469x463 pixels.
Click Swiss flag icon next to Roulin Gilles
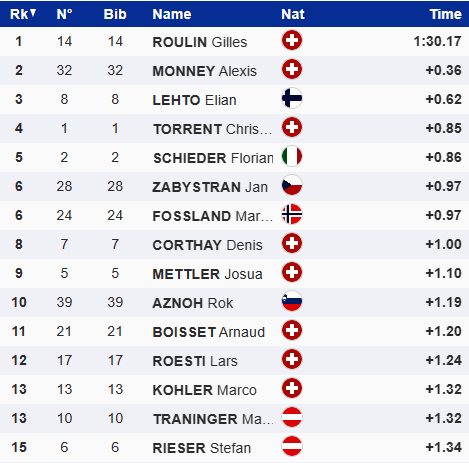pos(292,41)
